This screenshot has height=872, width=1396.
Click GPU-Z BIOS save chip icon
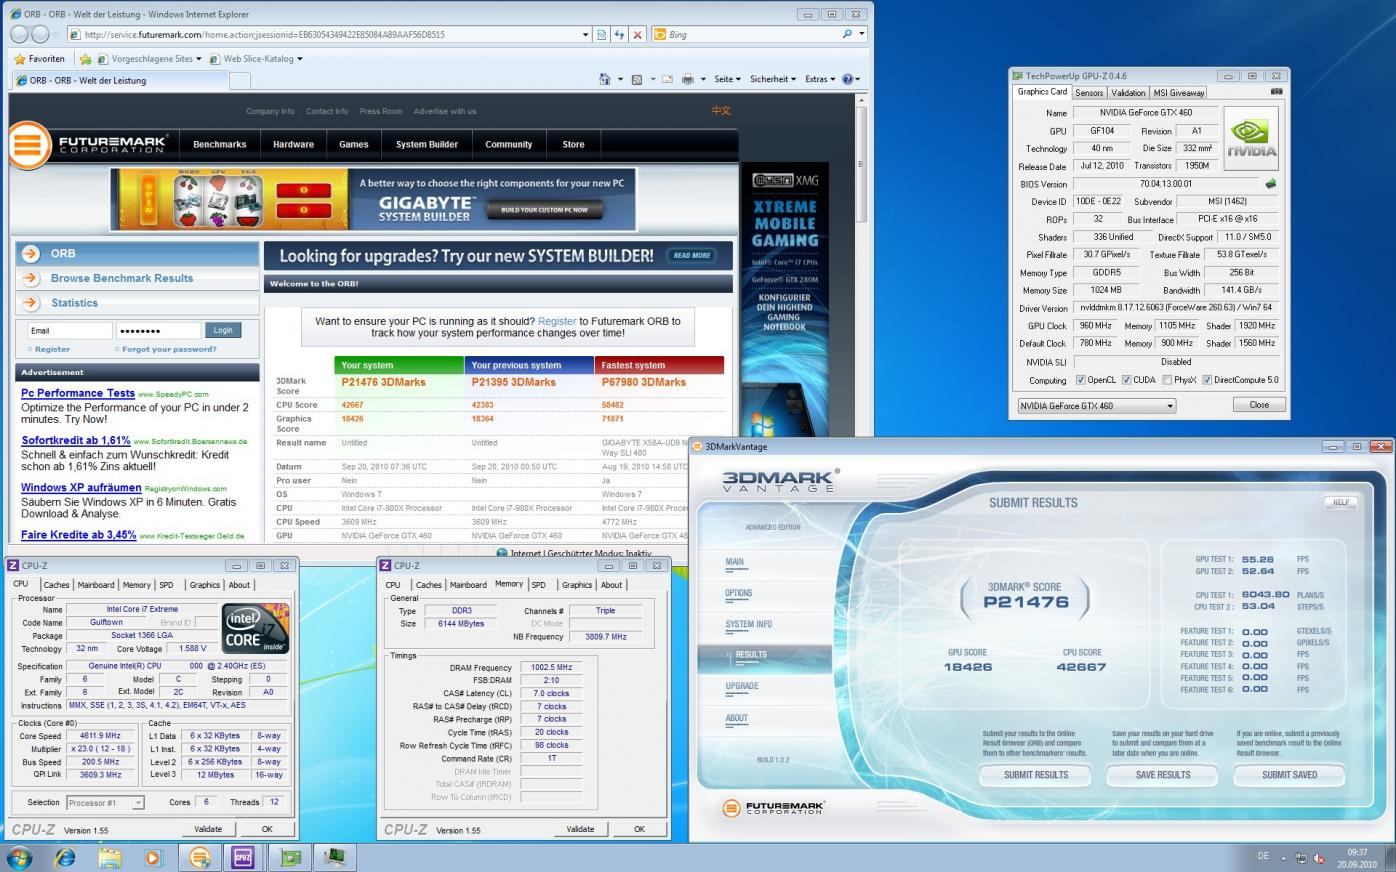1271,184
